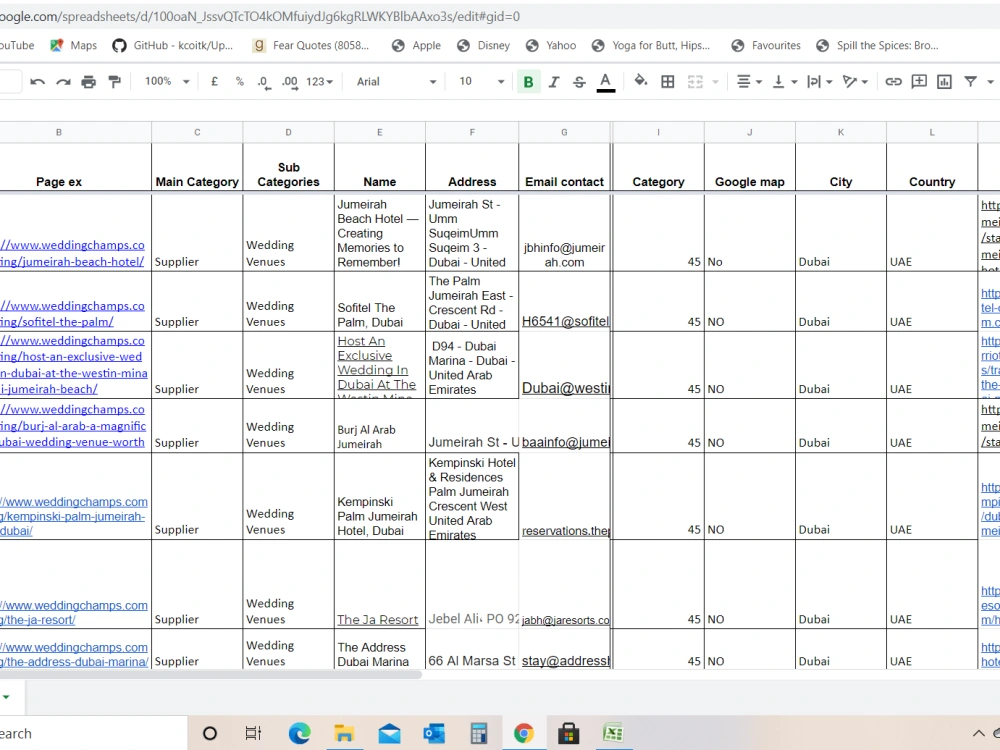Toggle strikethrough formatting
This screenshot has width=1000, height=750.
(579, 82)
